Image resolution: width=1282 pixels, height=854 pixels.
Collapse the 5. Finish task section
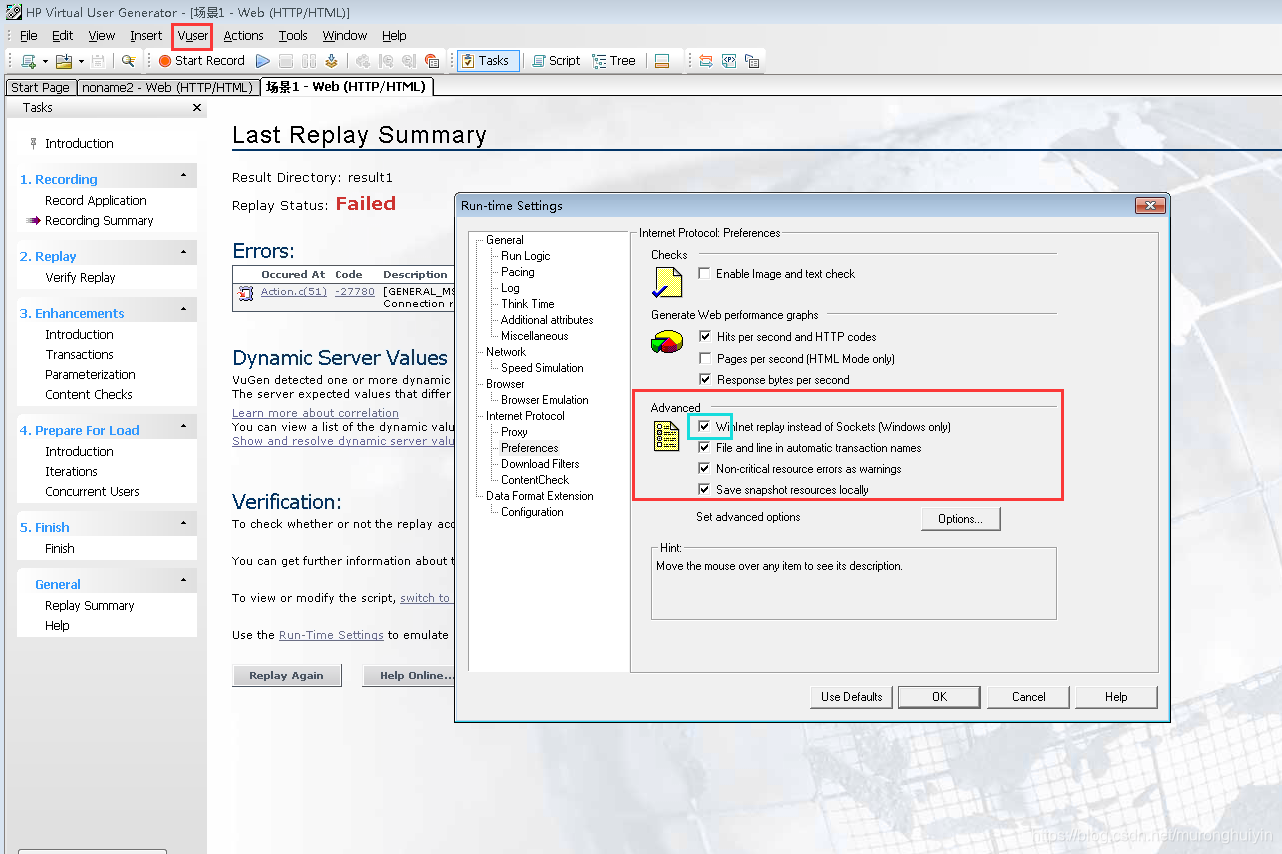pos(184,524)
